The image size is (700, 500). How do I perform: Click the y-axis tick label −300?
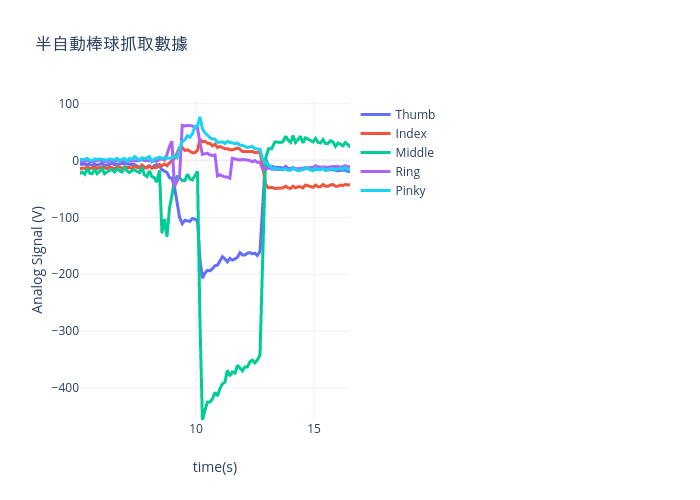(x=65, y=331)
